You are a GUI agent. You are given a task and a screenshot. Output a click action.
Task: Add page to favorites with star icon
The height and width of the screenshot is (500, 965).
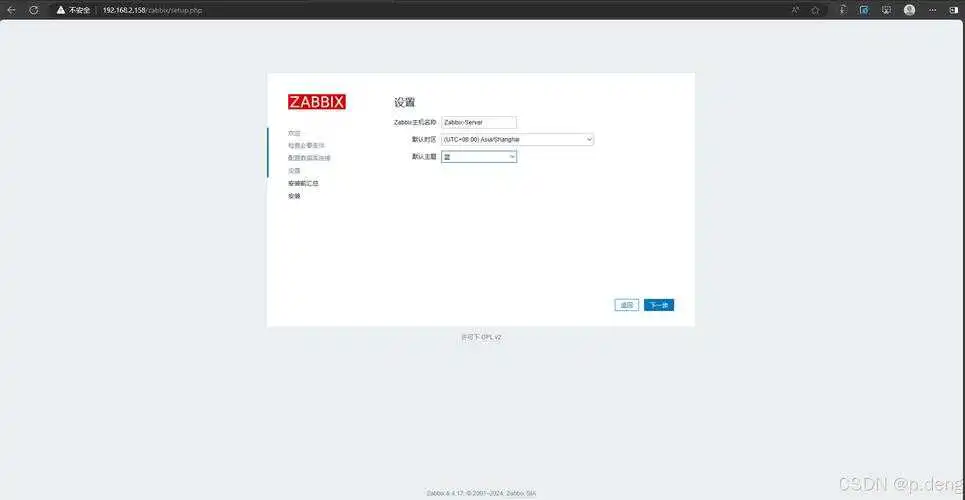[815, 10]
